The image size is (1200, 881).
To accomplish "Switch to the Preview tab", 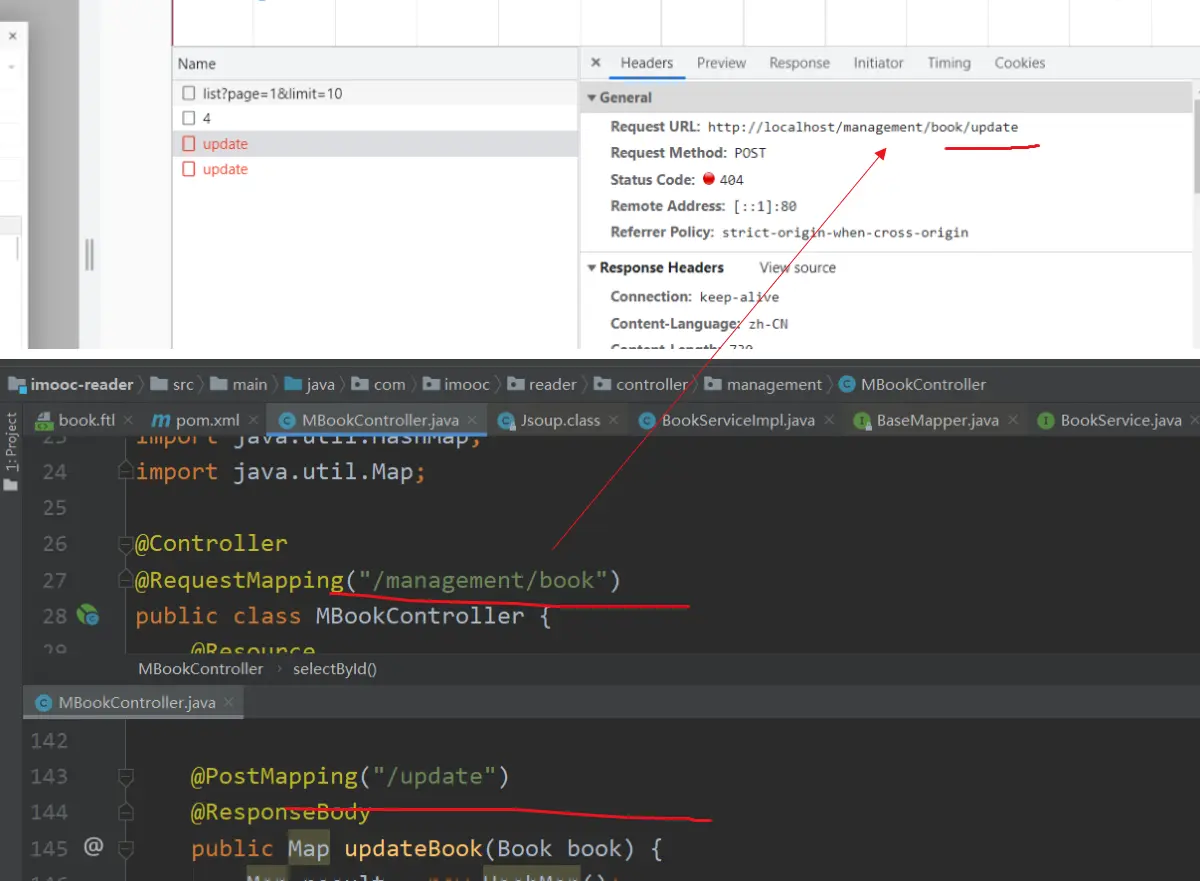I will 721,63.
